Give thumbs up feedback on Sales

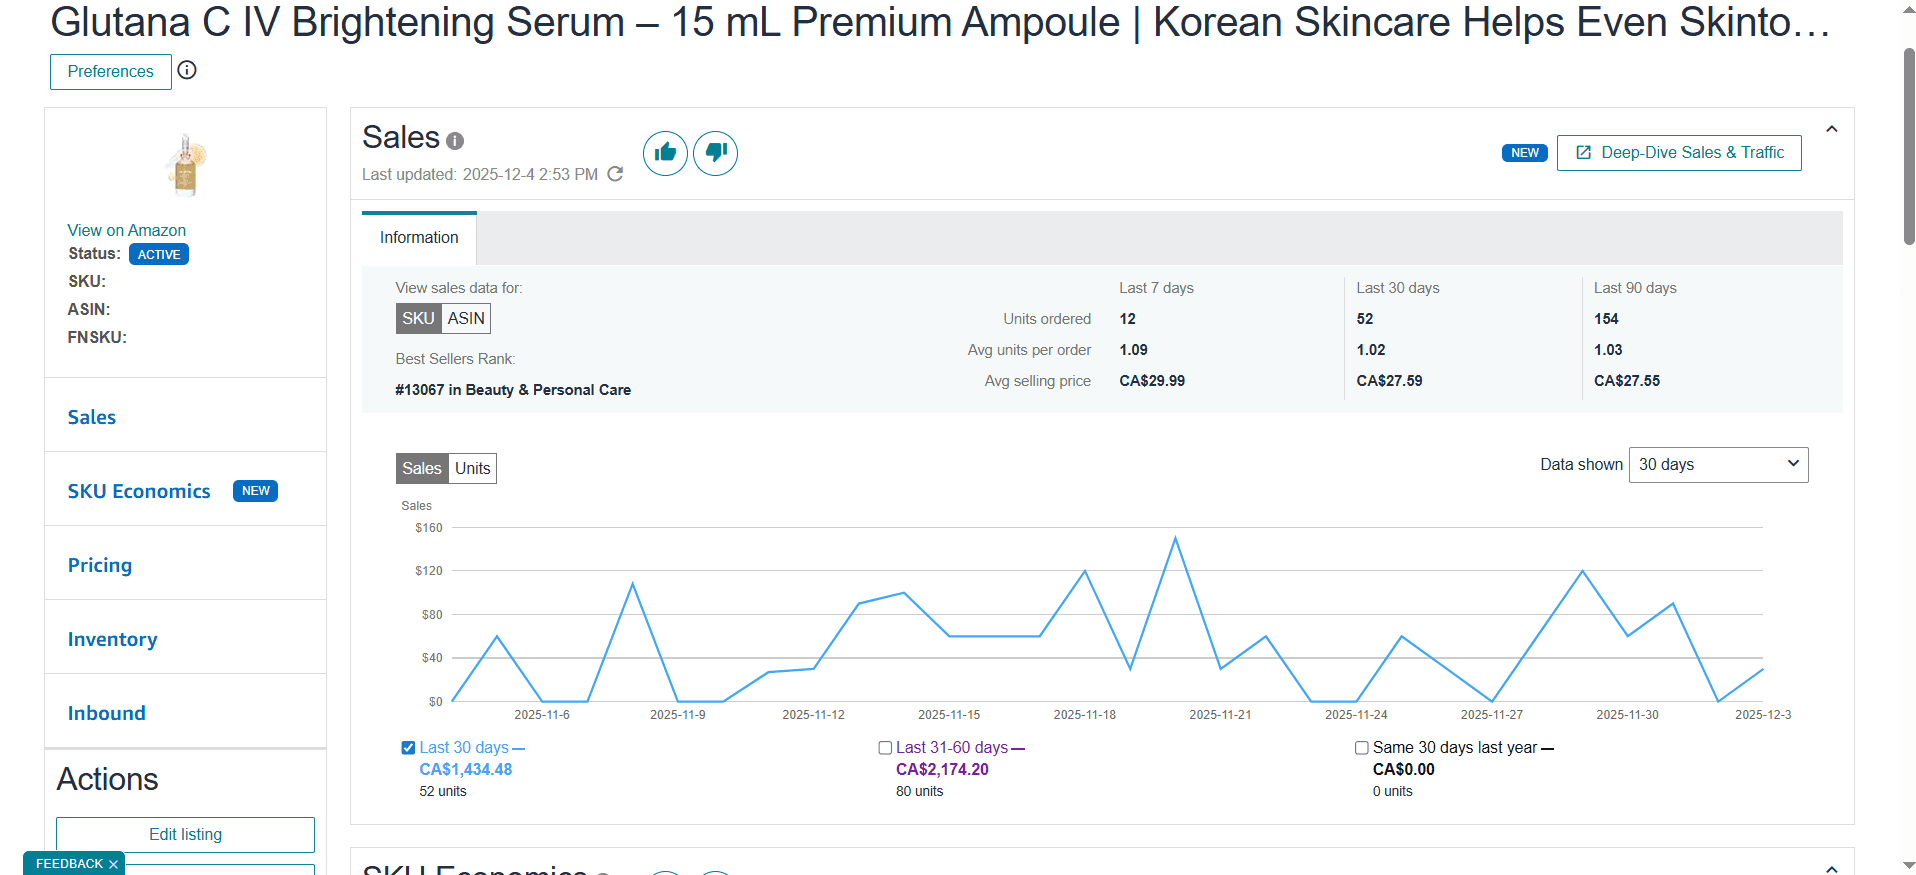[x=665, y=153]
